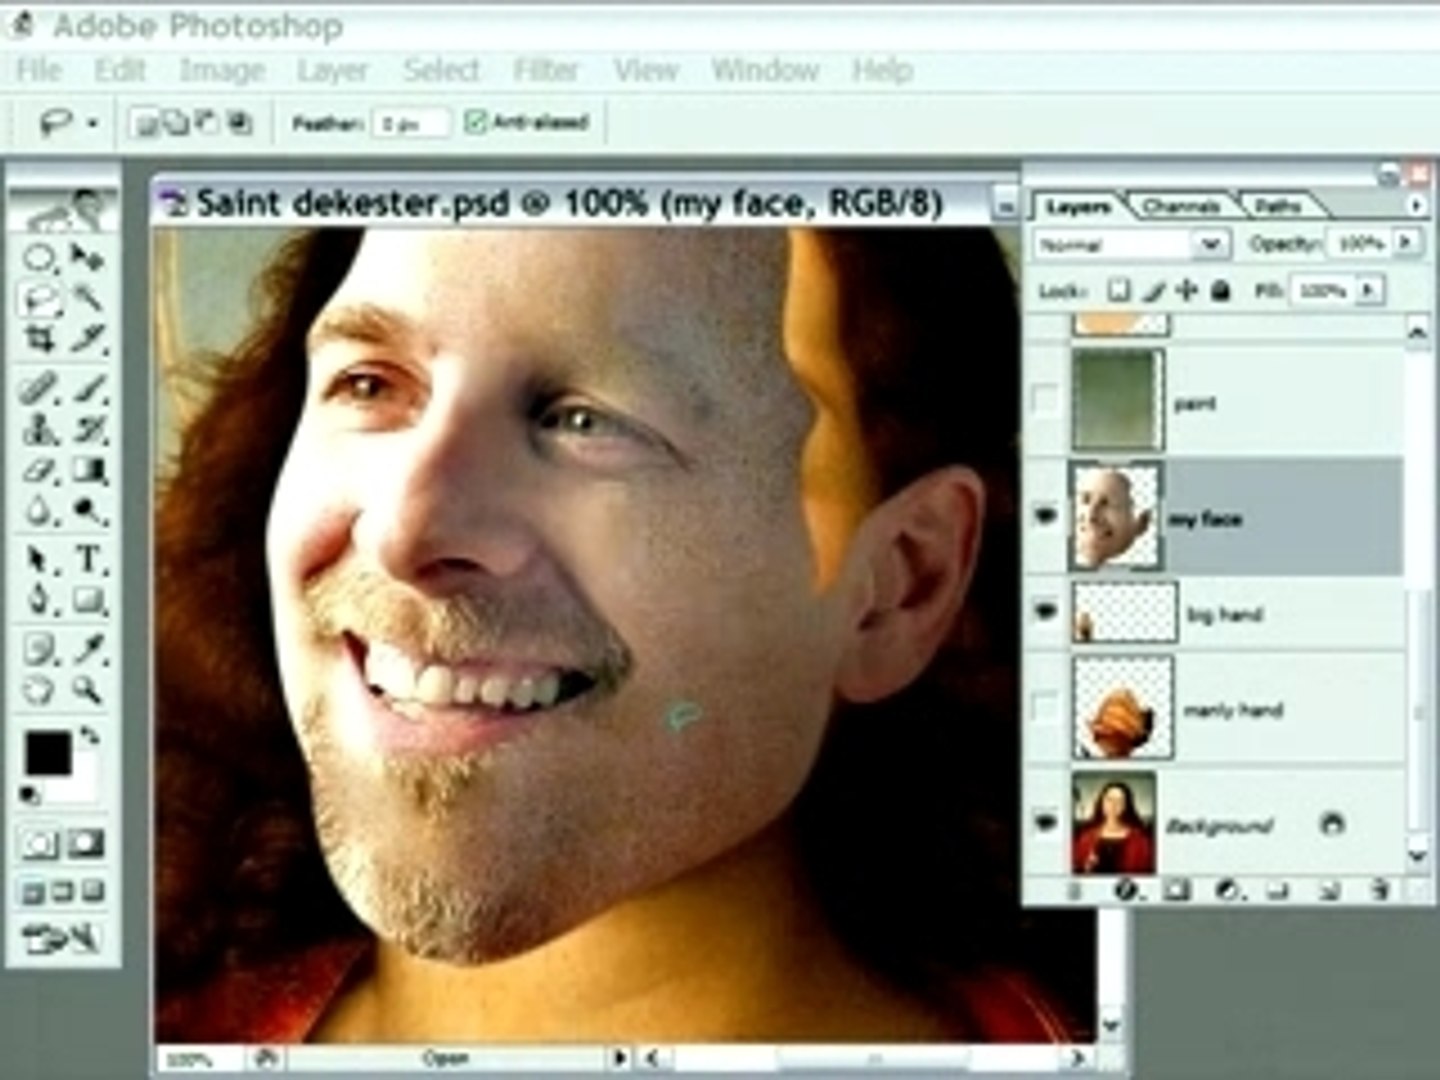This screenshot has height=1080, width=1440.
Task: Open the Opacity slider arrow
Action: click(1406, 243)
